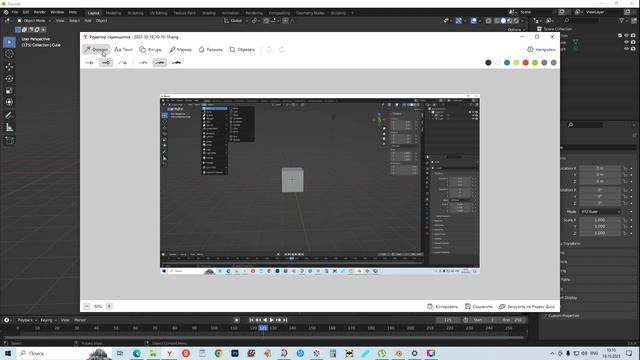Pick the white color swatch

click(x=498, y=62)
